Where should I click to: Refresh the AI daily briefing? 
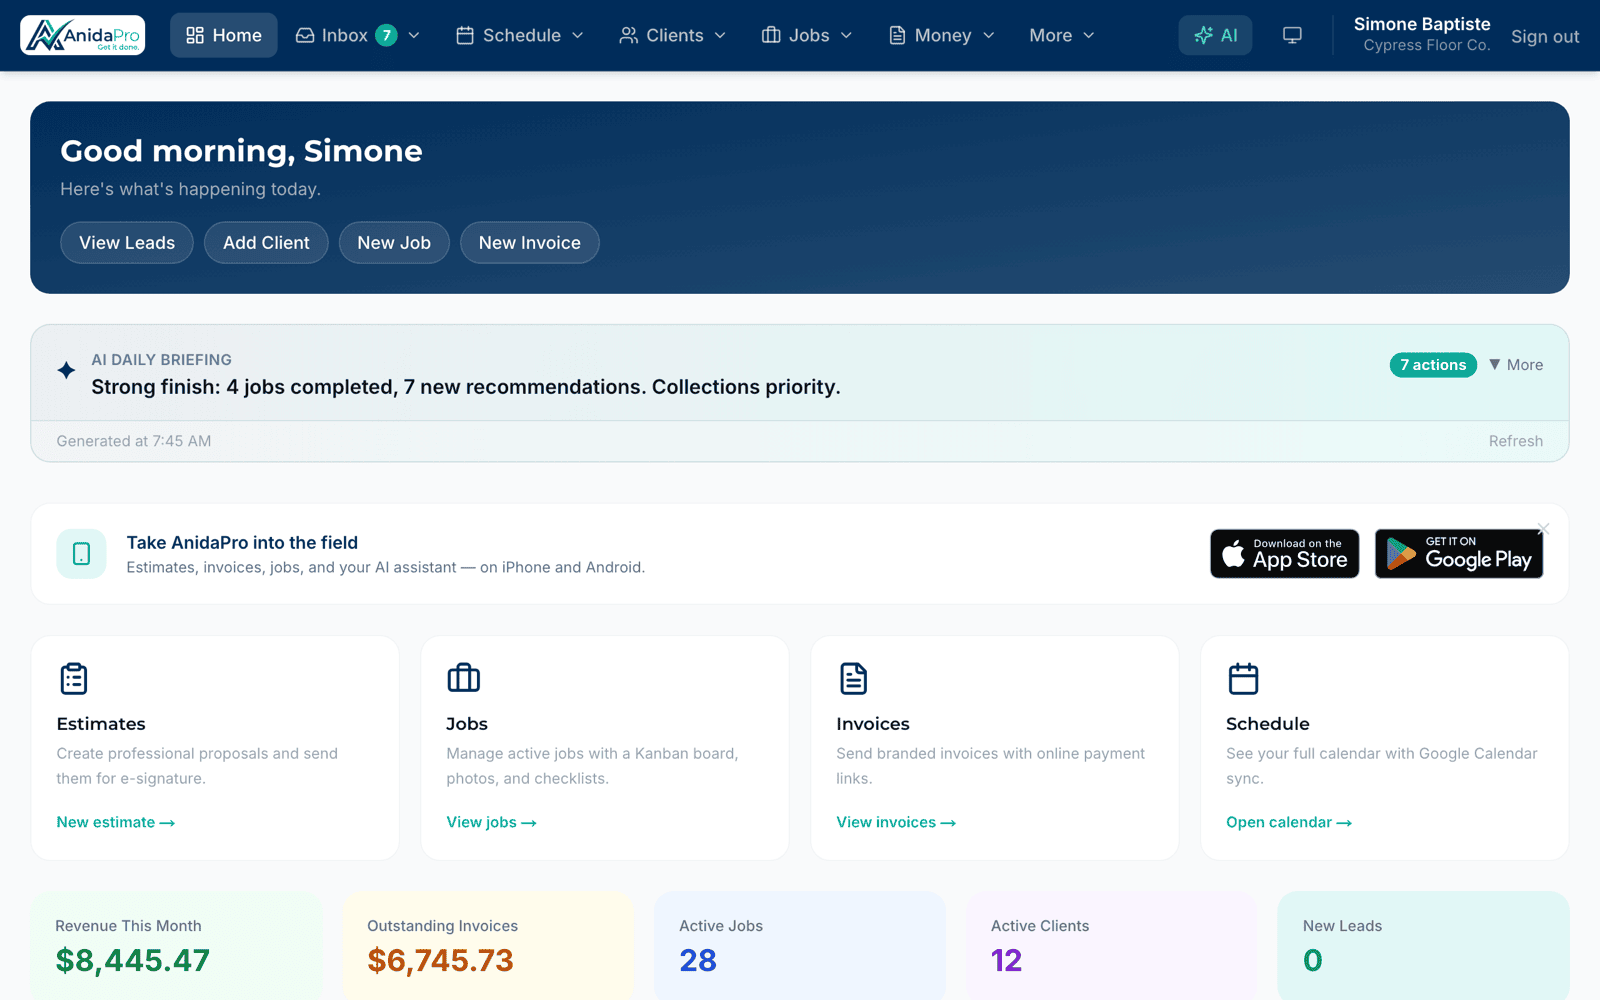coord(1516,441)
